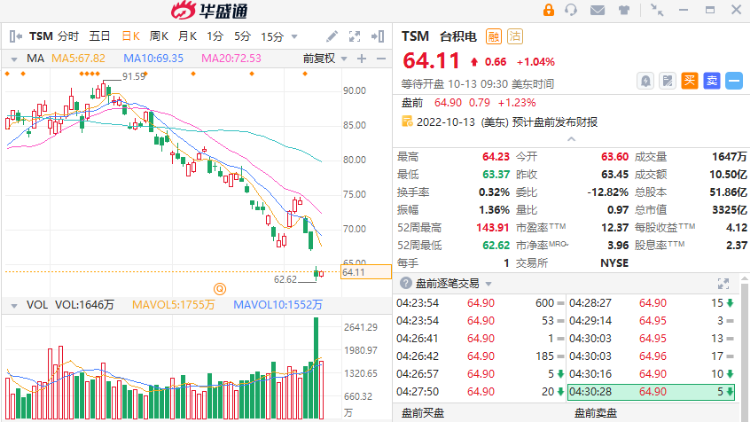The width and height of the screenshot is (750, 422).
Task: Click the orange Buy (买) button
Action: [x=690, y=81]
